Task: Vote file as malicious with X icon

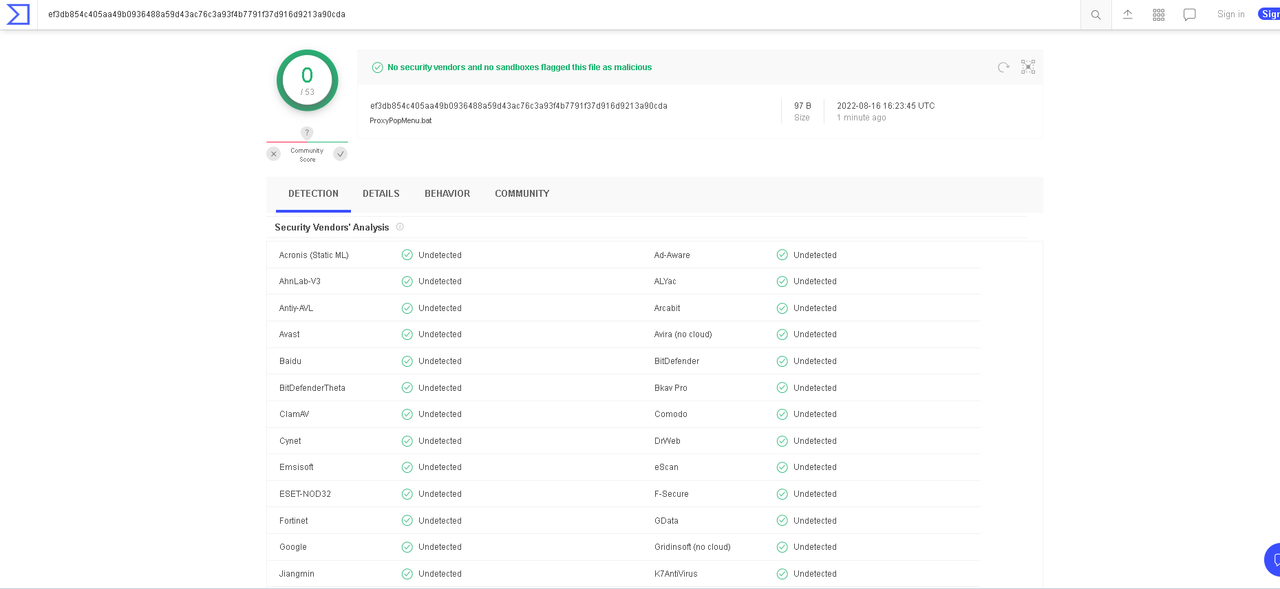Action: [273, 154]
